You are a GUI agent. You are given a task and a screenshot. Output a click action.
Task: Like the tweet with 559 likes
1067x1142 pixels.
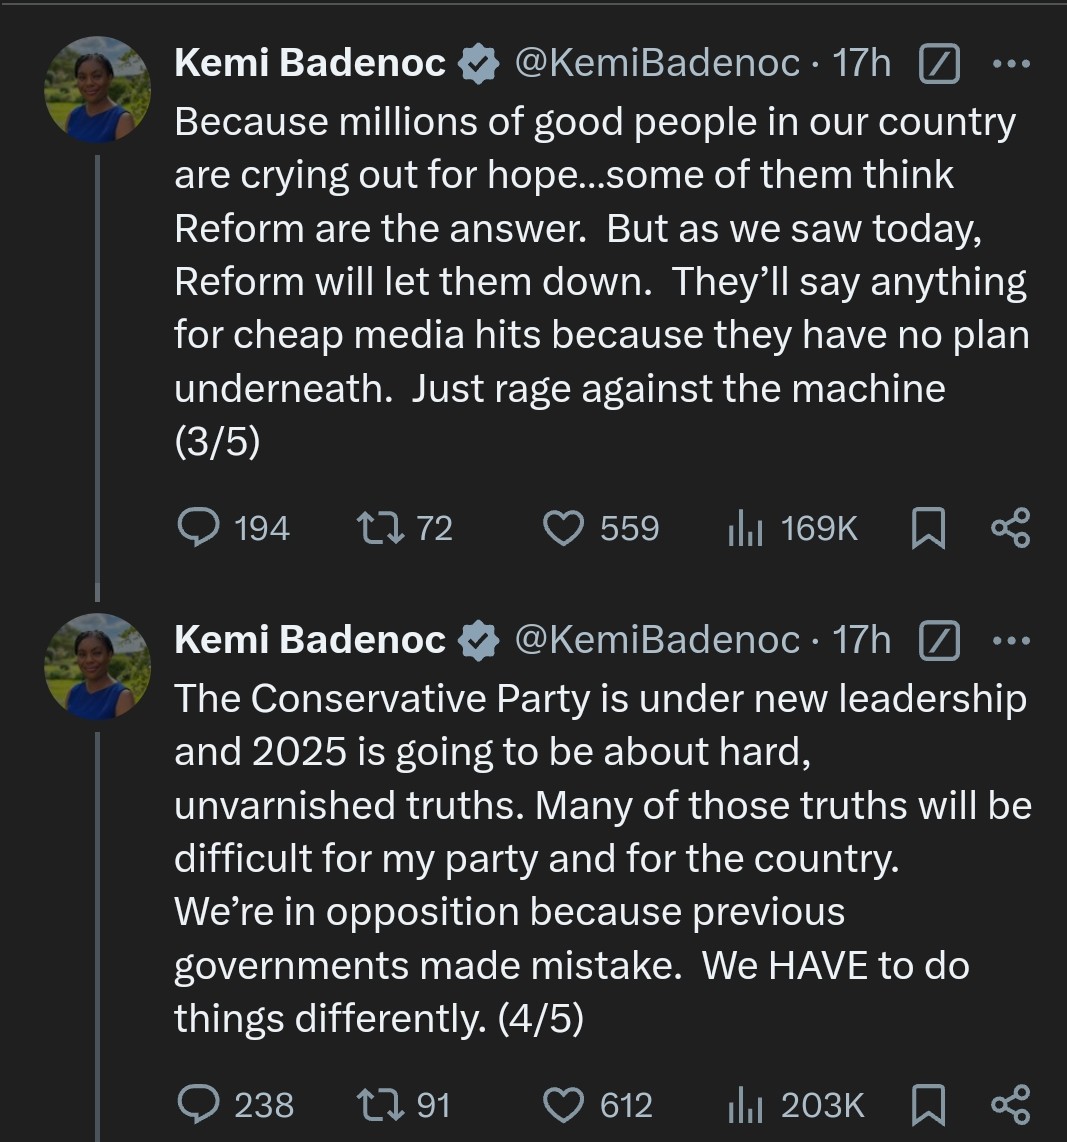[563, 527]
